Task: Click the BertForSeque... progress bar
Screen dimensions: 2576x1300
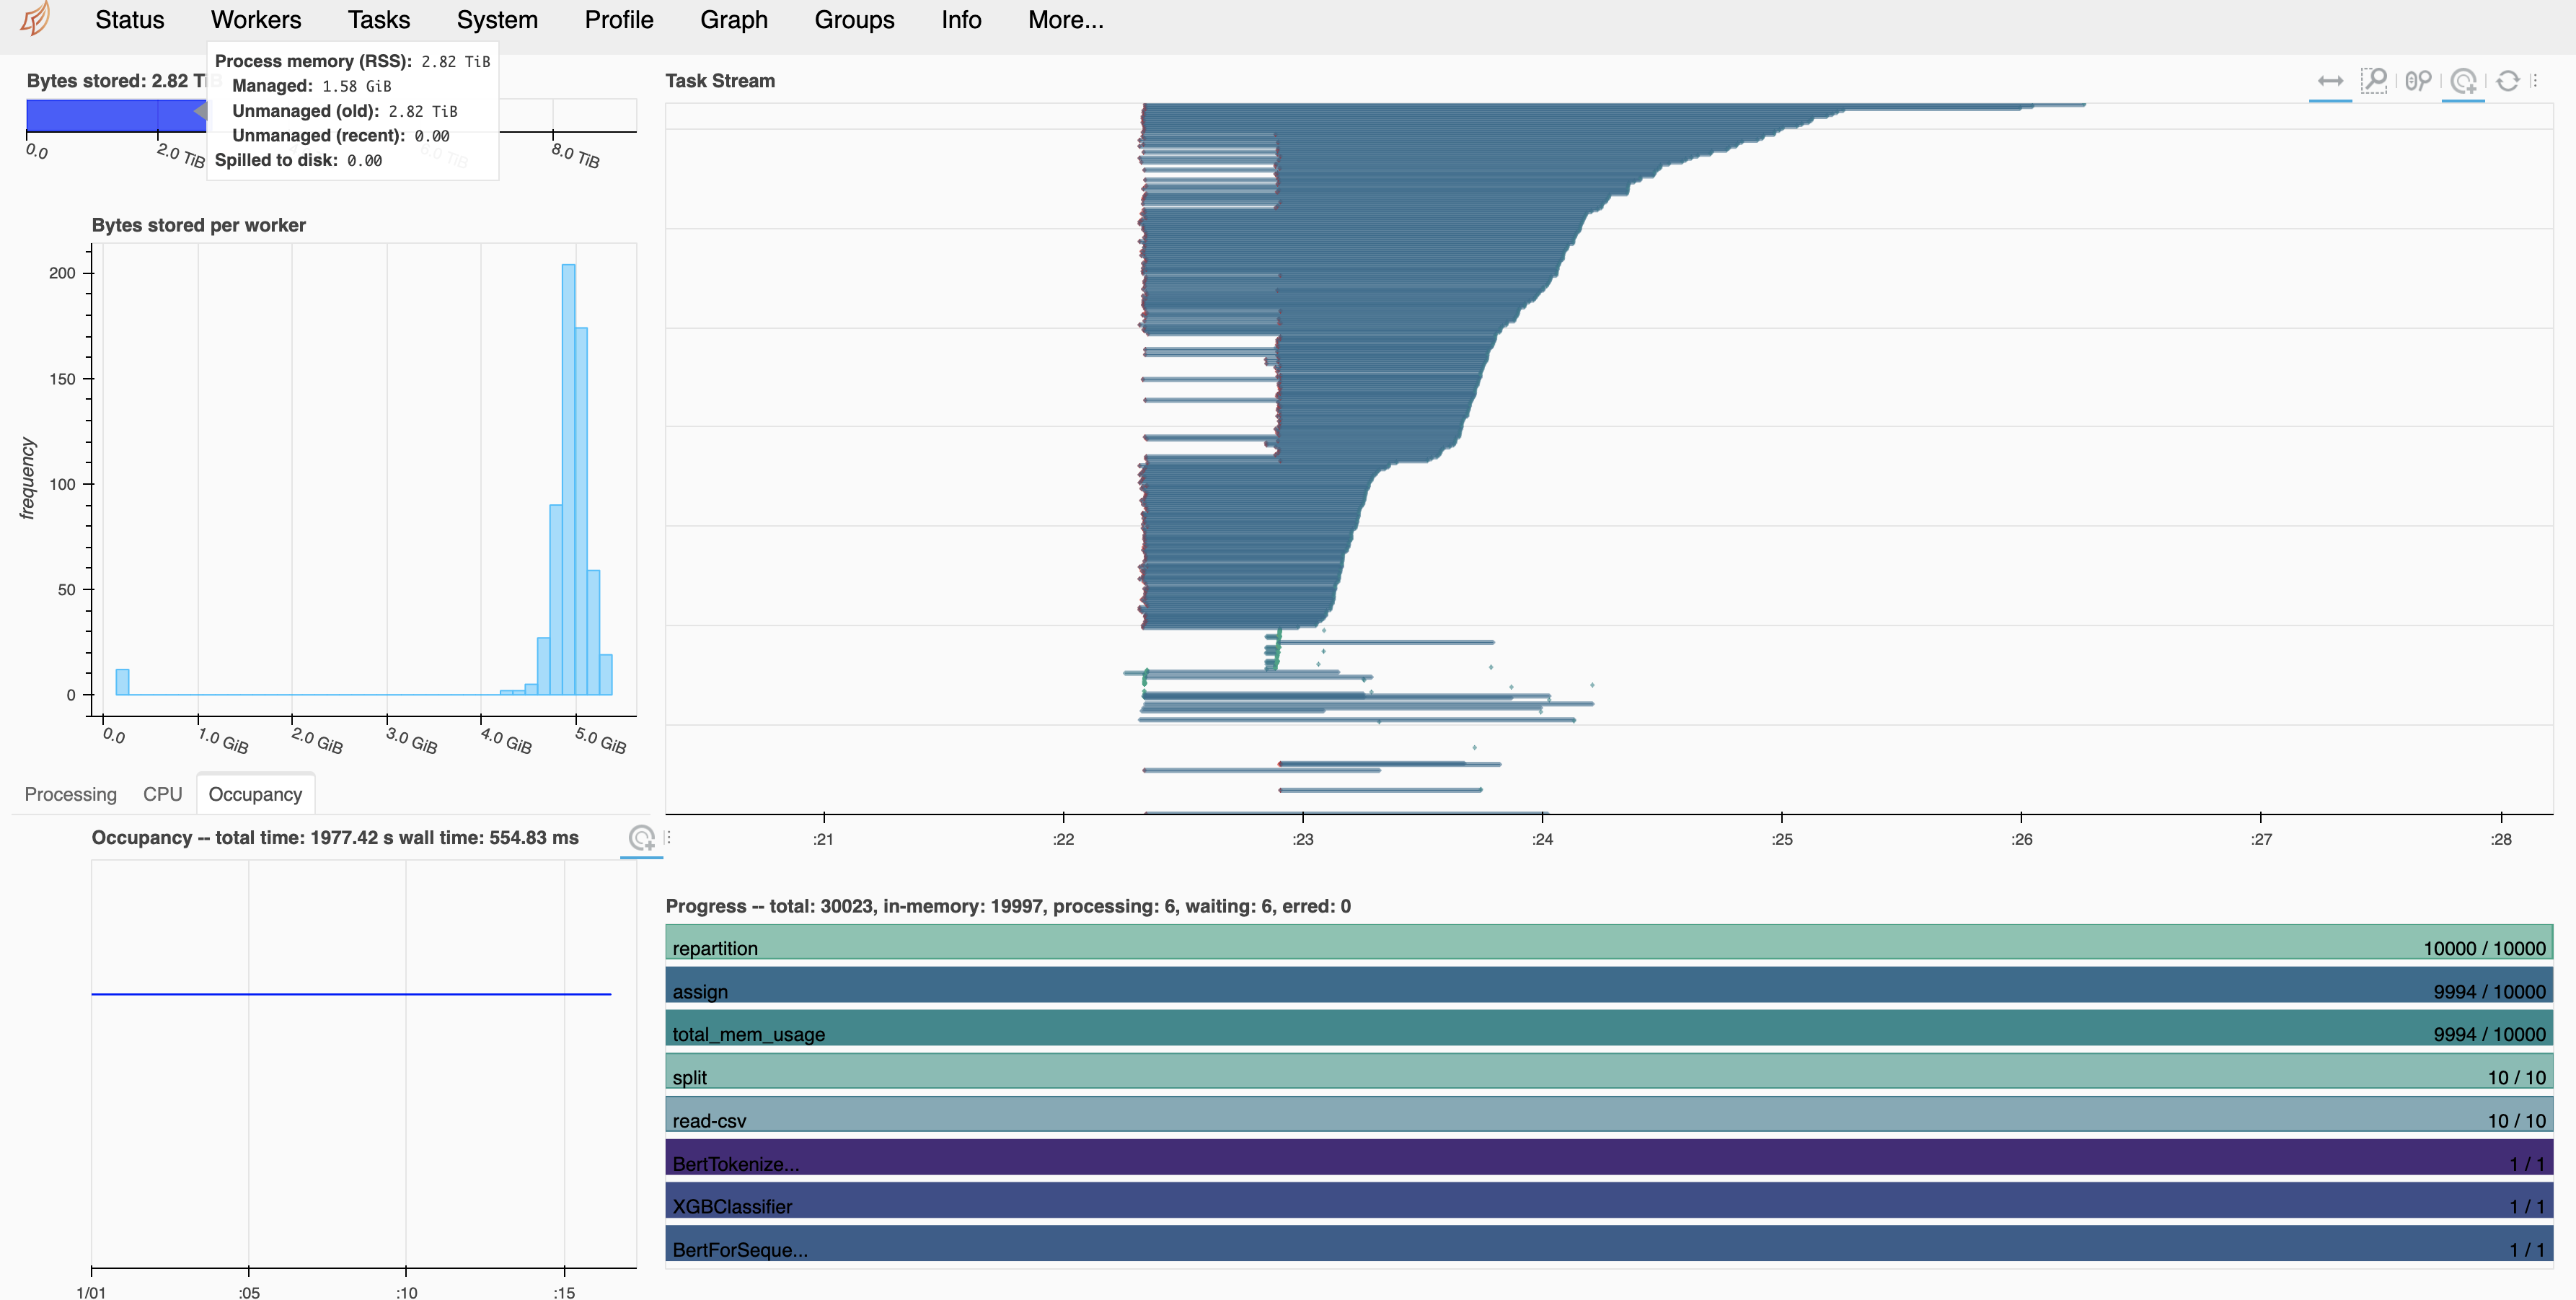Action: [x=1609, y=1243]
